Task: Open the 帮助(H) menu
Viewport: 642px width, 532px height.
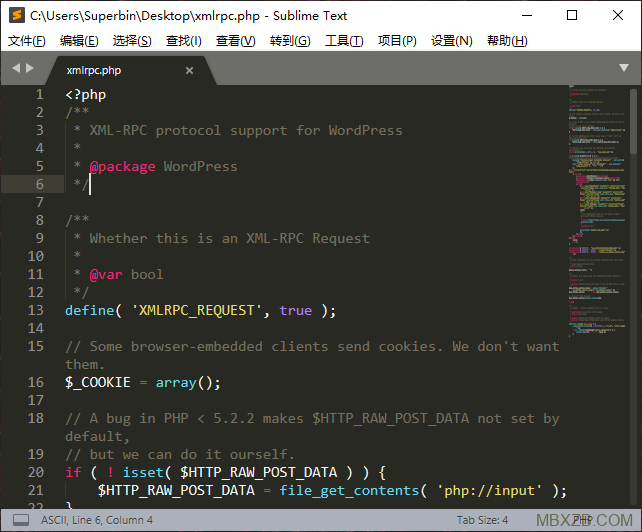Action: [507, 41]
